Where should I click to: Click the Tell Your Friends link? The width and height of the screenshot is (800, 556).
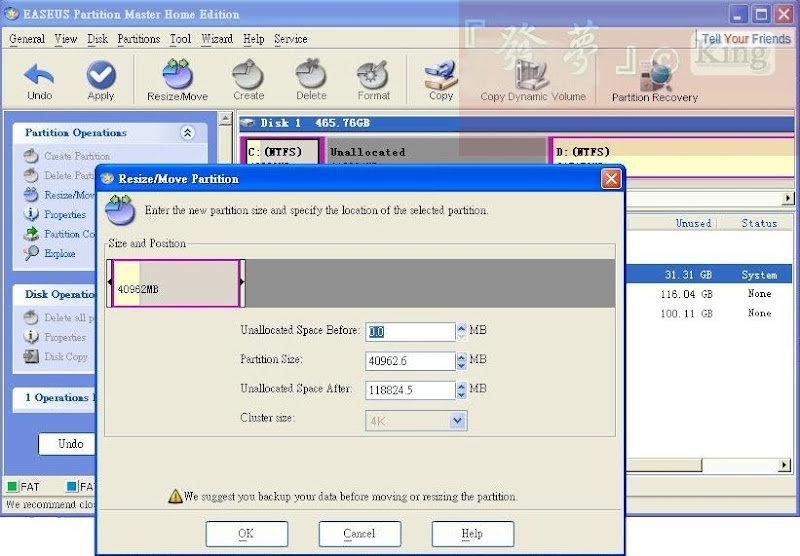coord(746,39)
